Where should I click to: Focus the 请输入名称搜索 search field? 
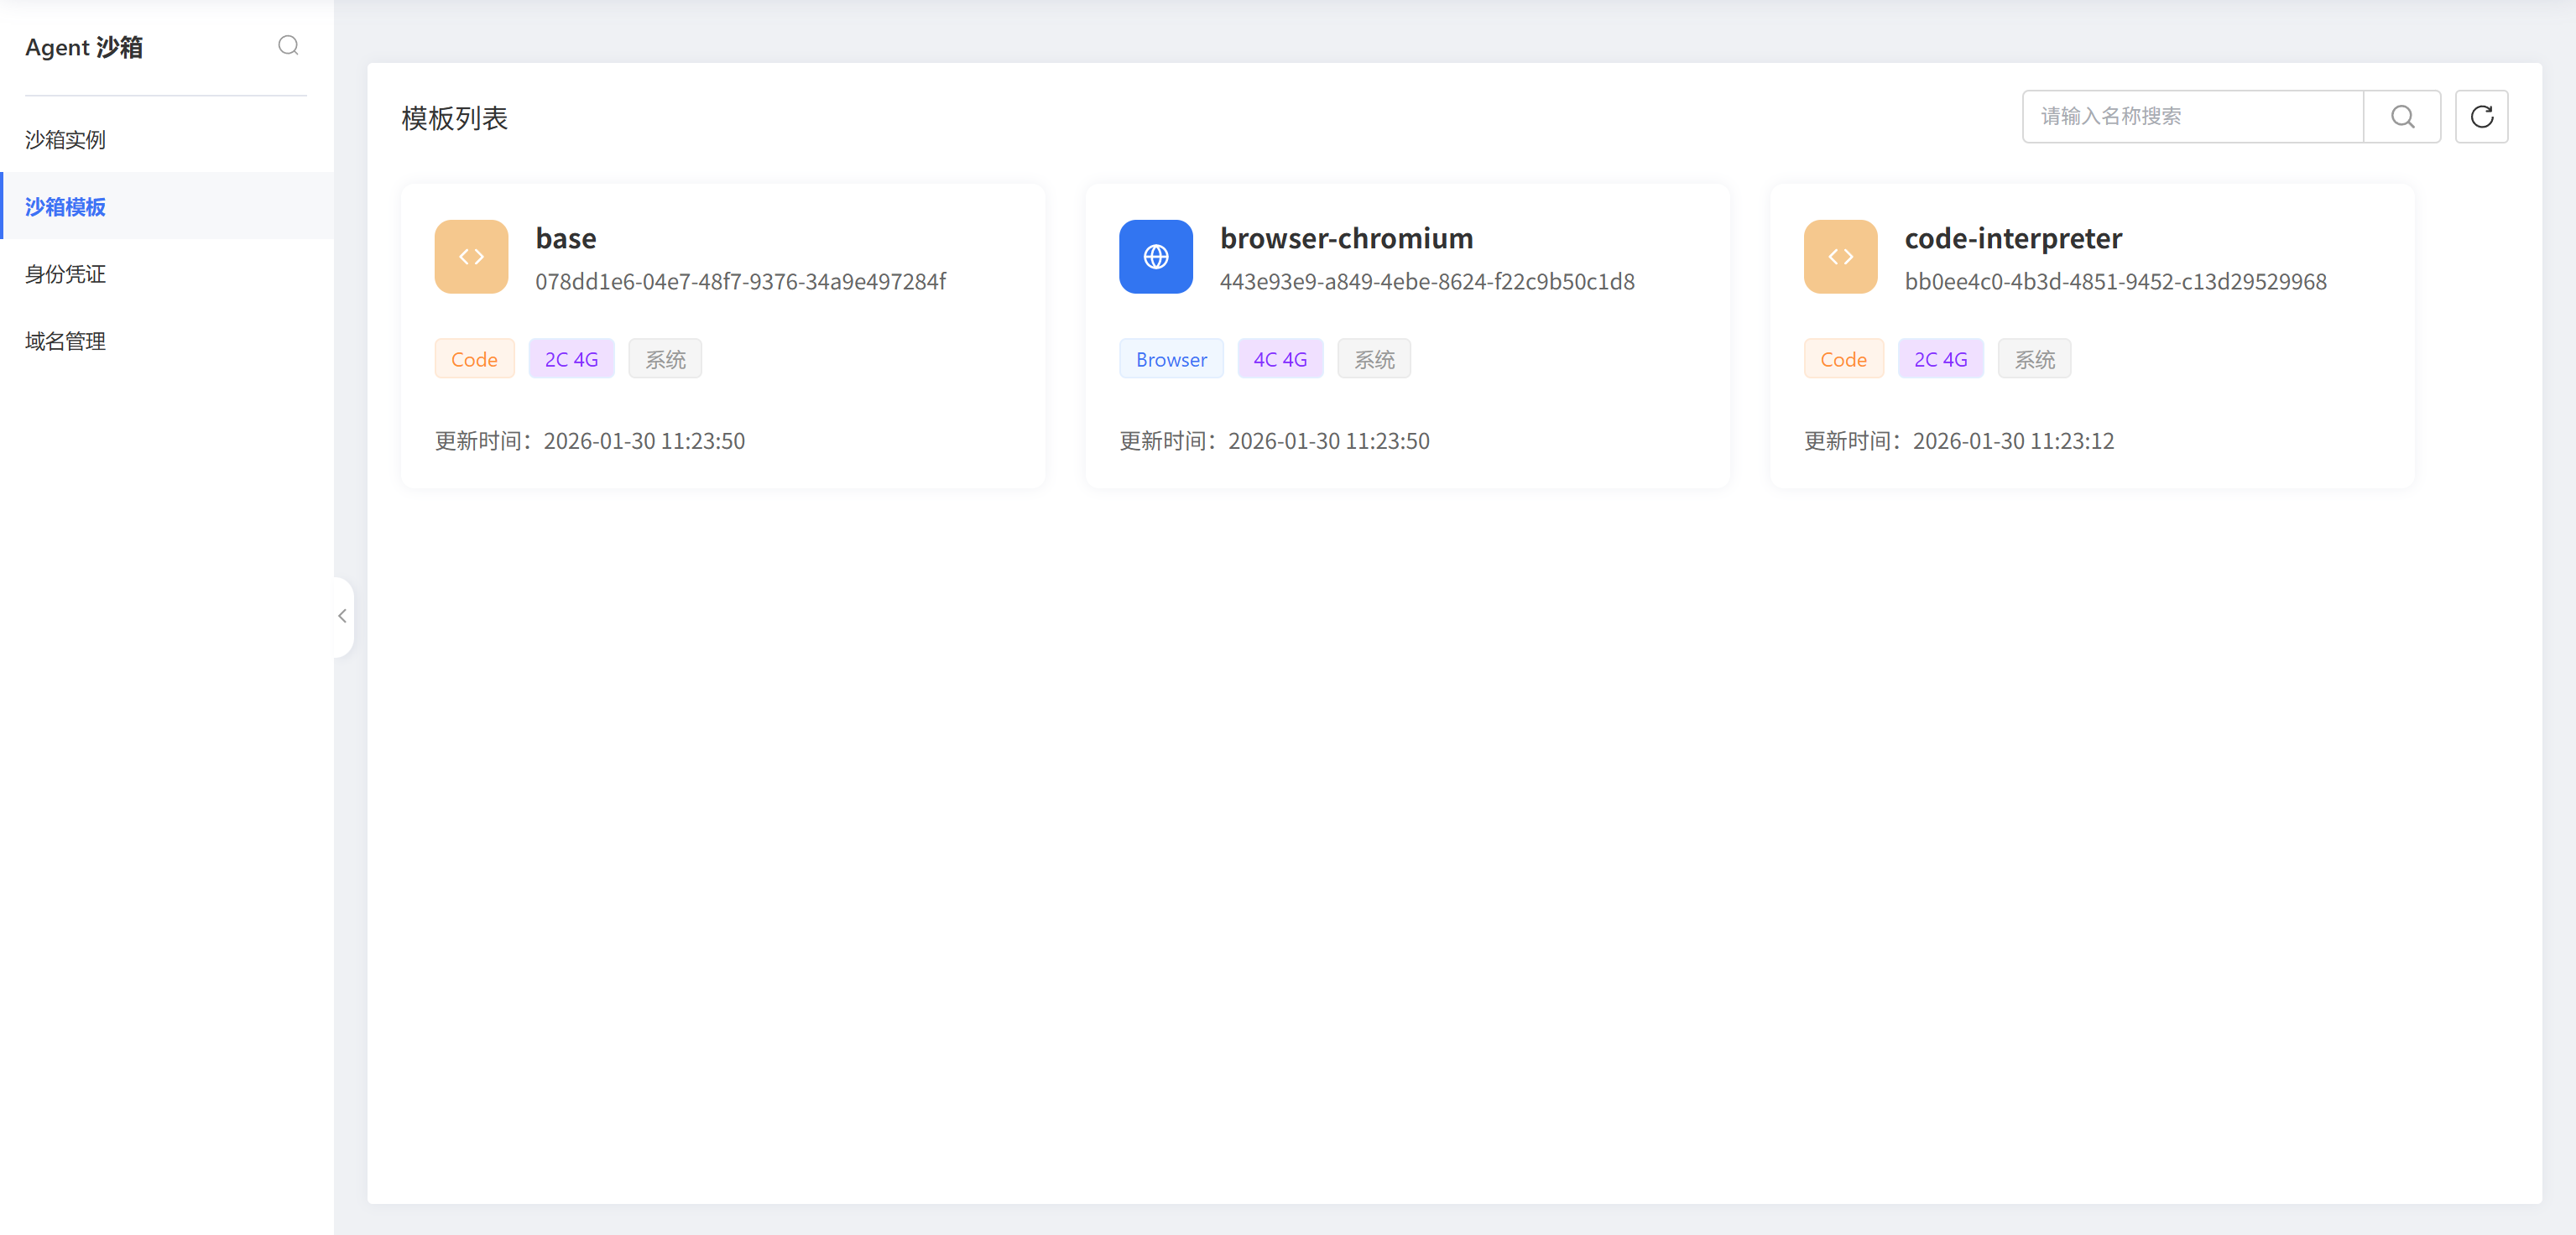click(2192, 117)
